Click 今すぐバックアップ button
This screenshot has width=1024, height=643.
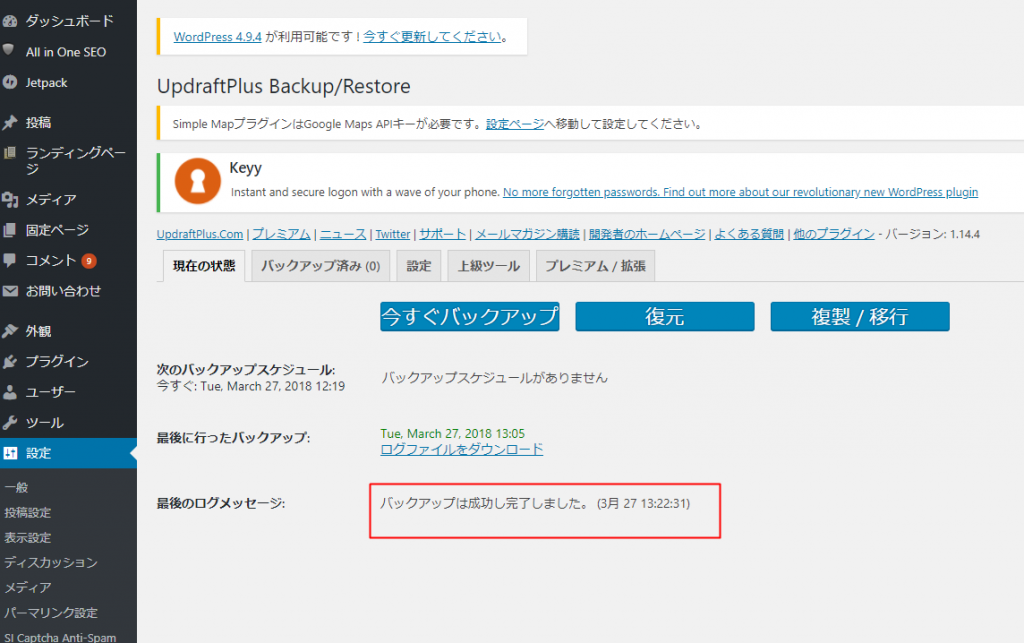(470, 317)
